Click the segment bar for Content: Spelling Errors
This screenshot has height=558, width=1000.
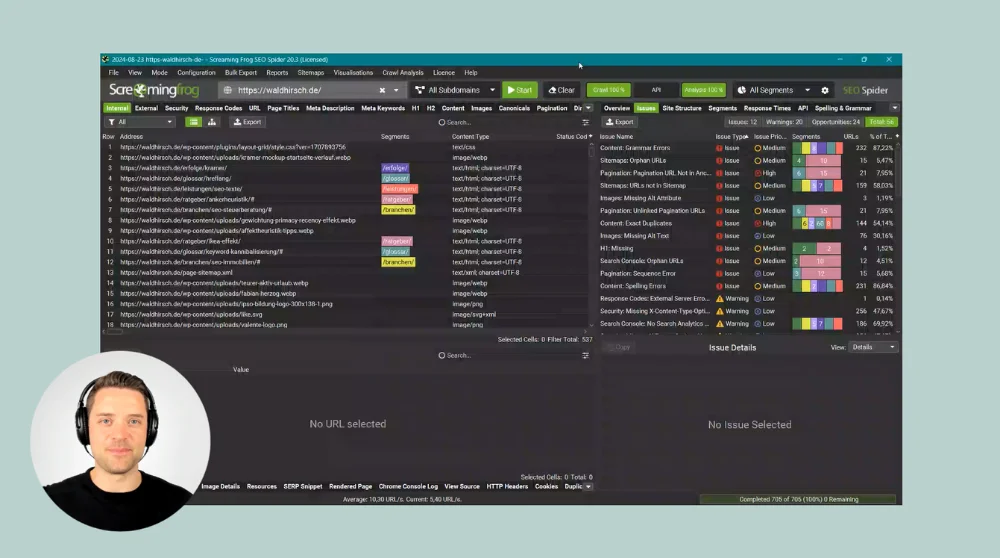click(818, 286)
